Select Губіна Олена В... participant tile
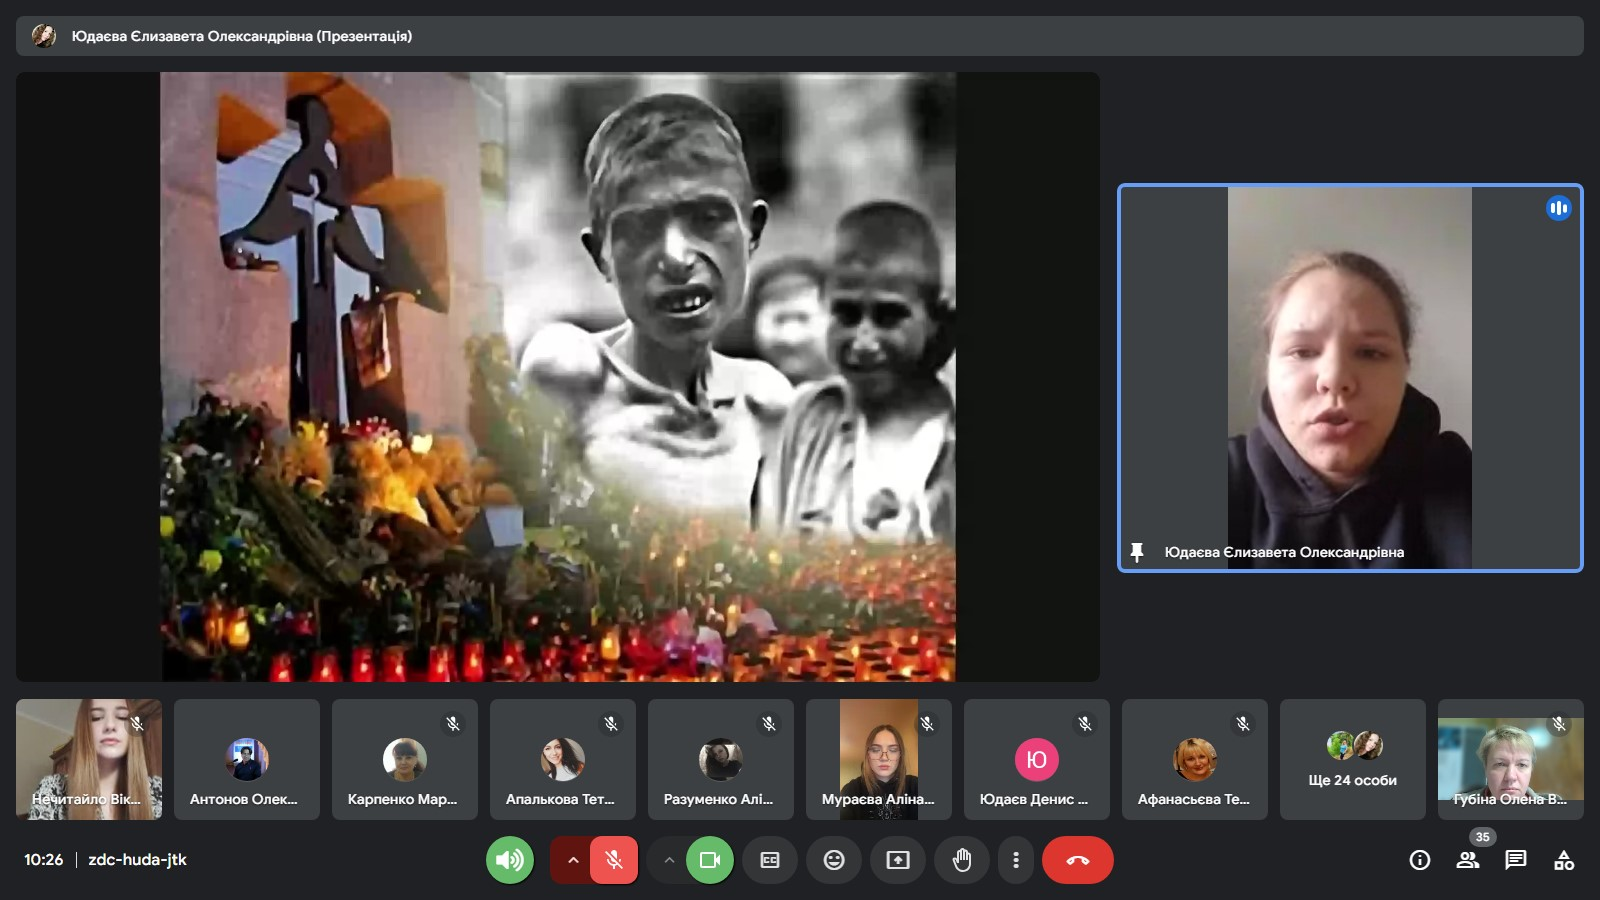 pyautogui.click(x=1511, y=759)
